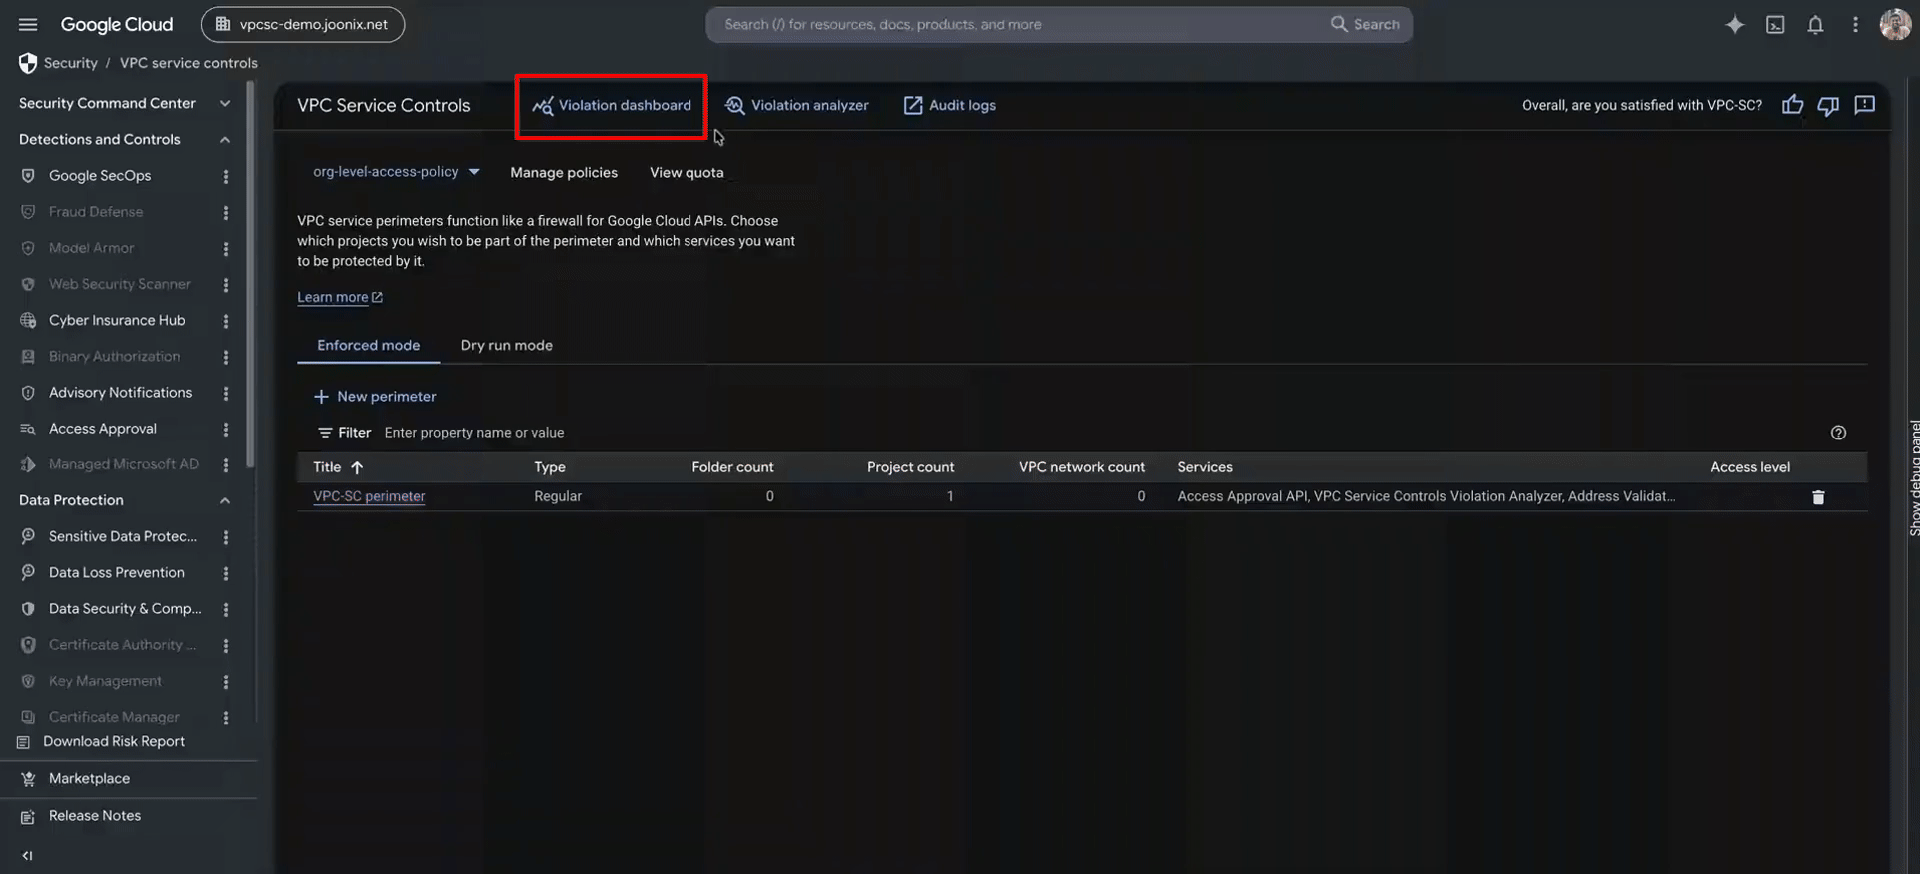Open the vpcsc-demo.joonix.net project picker
The height and width of the screenshot is (874, 1920).
click(x=303, y=25)
